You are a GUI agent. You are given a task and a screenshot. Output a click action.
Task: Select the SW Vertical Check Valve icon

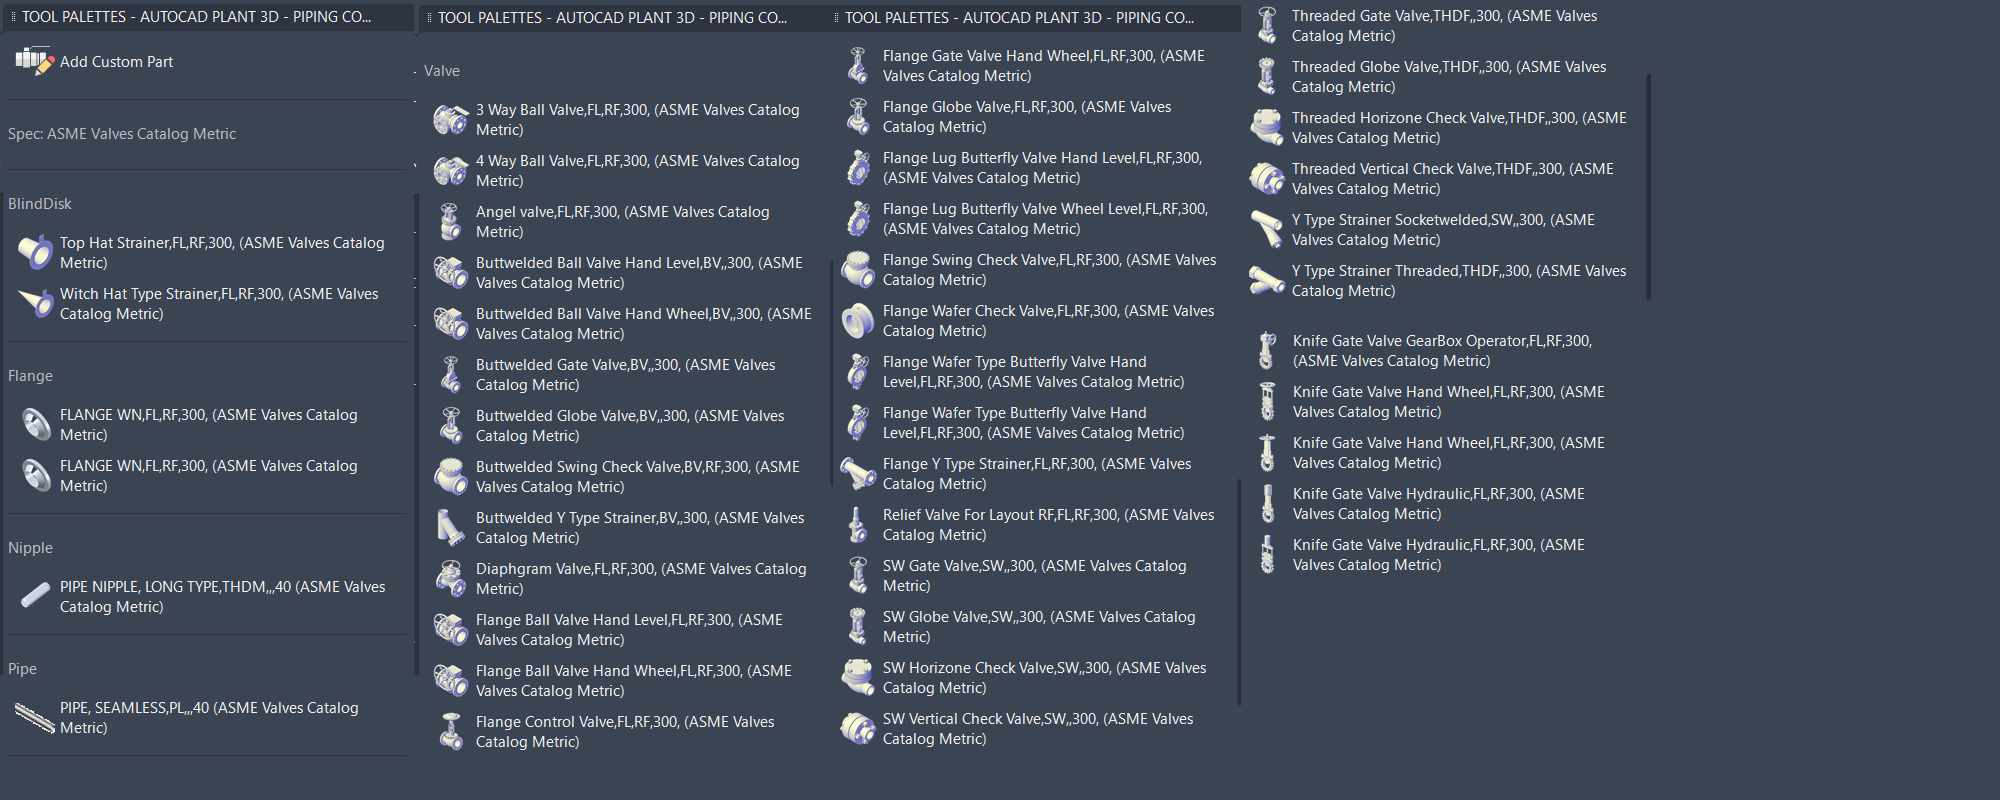click(858, 729)
